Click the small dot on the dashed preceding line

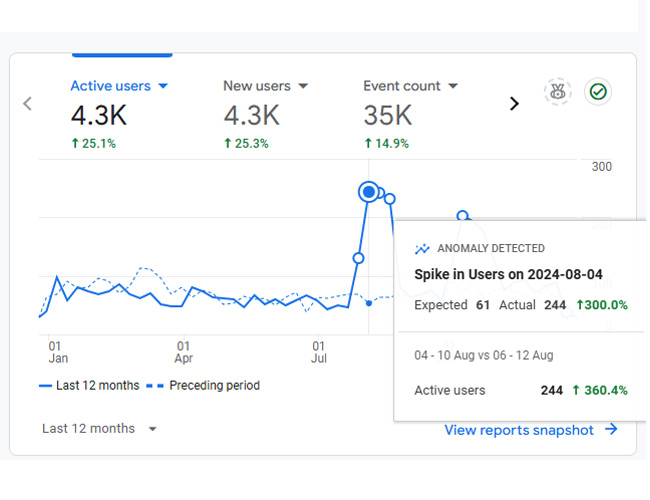click(x=369, y=302)
